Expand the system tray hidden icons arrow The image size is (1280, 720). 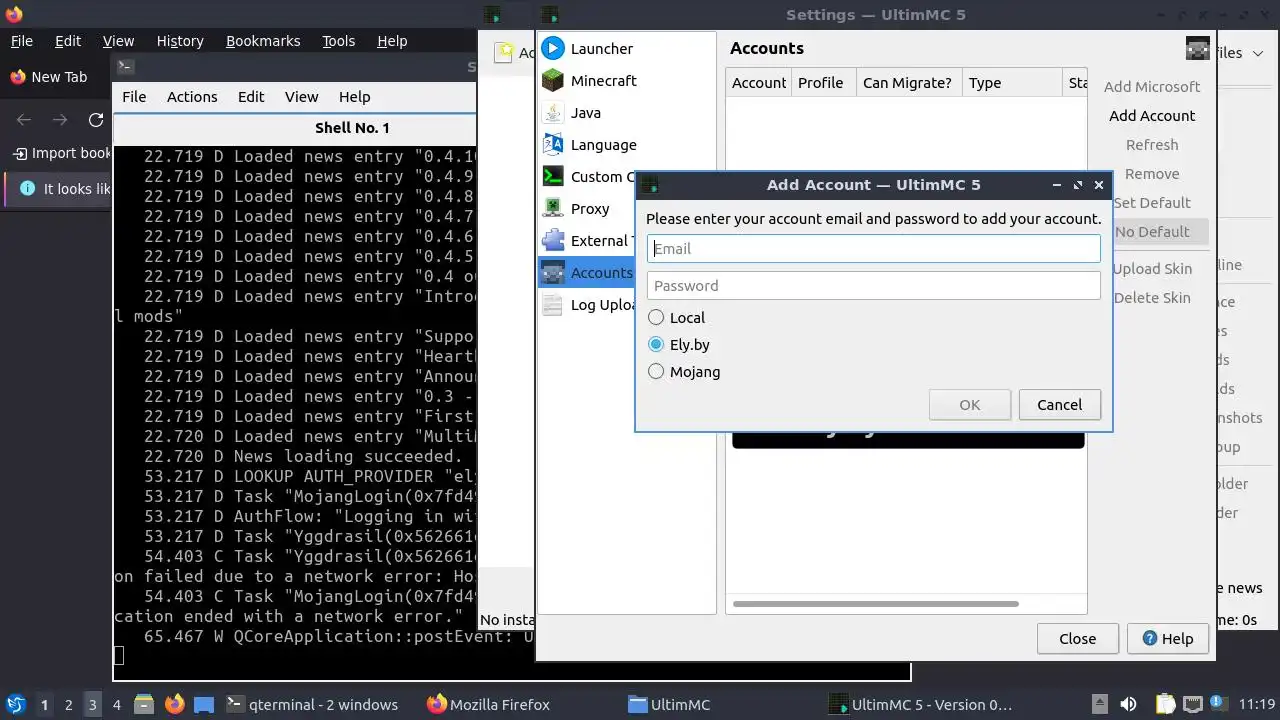coord(1099,704)
